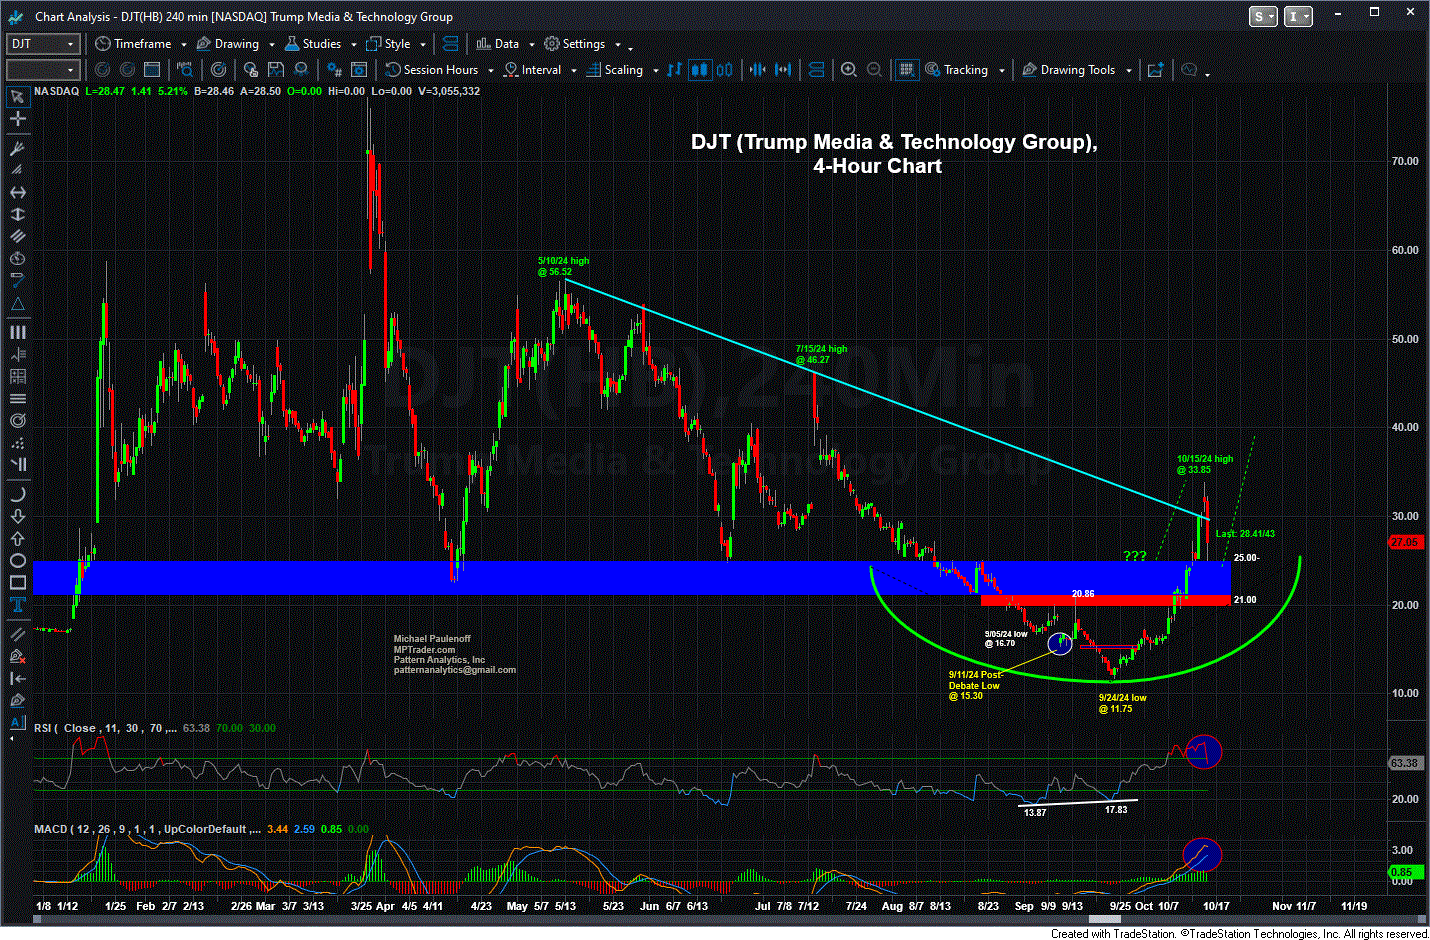Click the arrow-to-left-bar icon in sidebar
Image resolution: width=1430 pixels, height=940 pixels.
[17, 678]
